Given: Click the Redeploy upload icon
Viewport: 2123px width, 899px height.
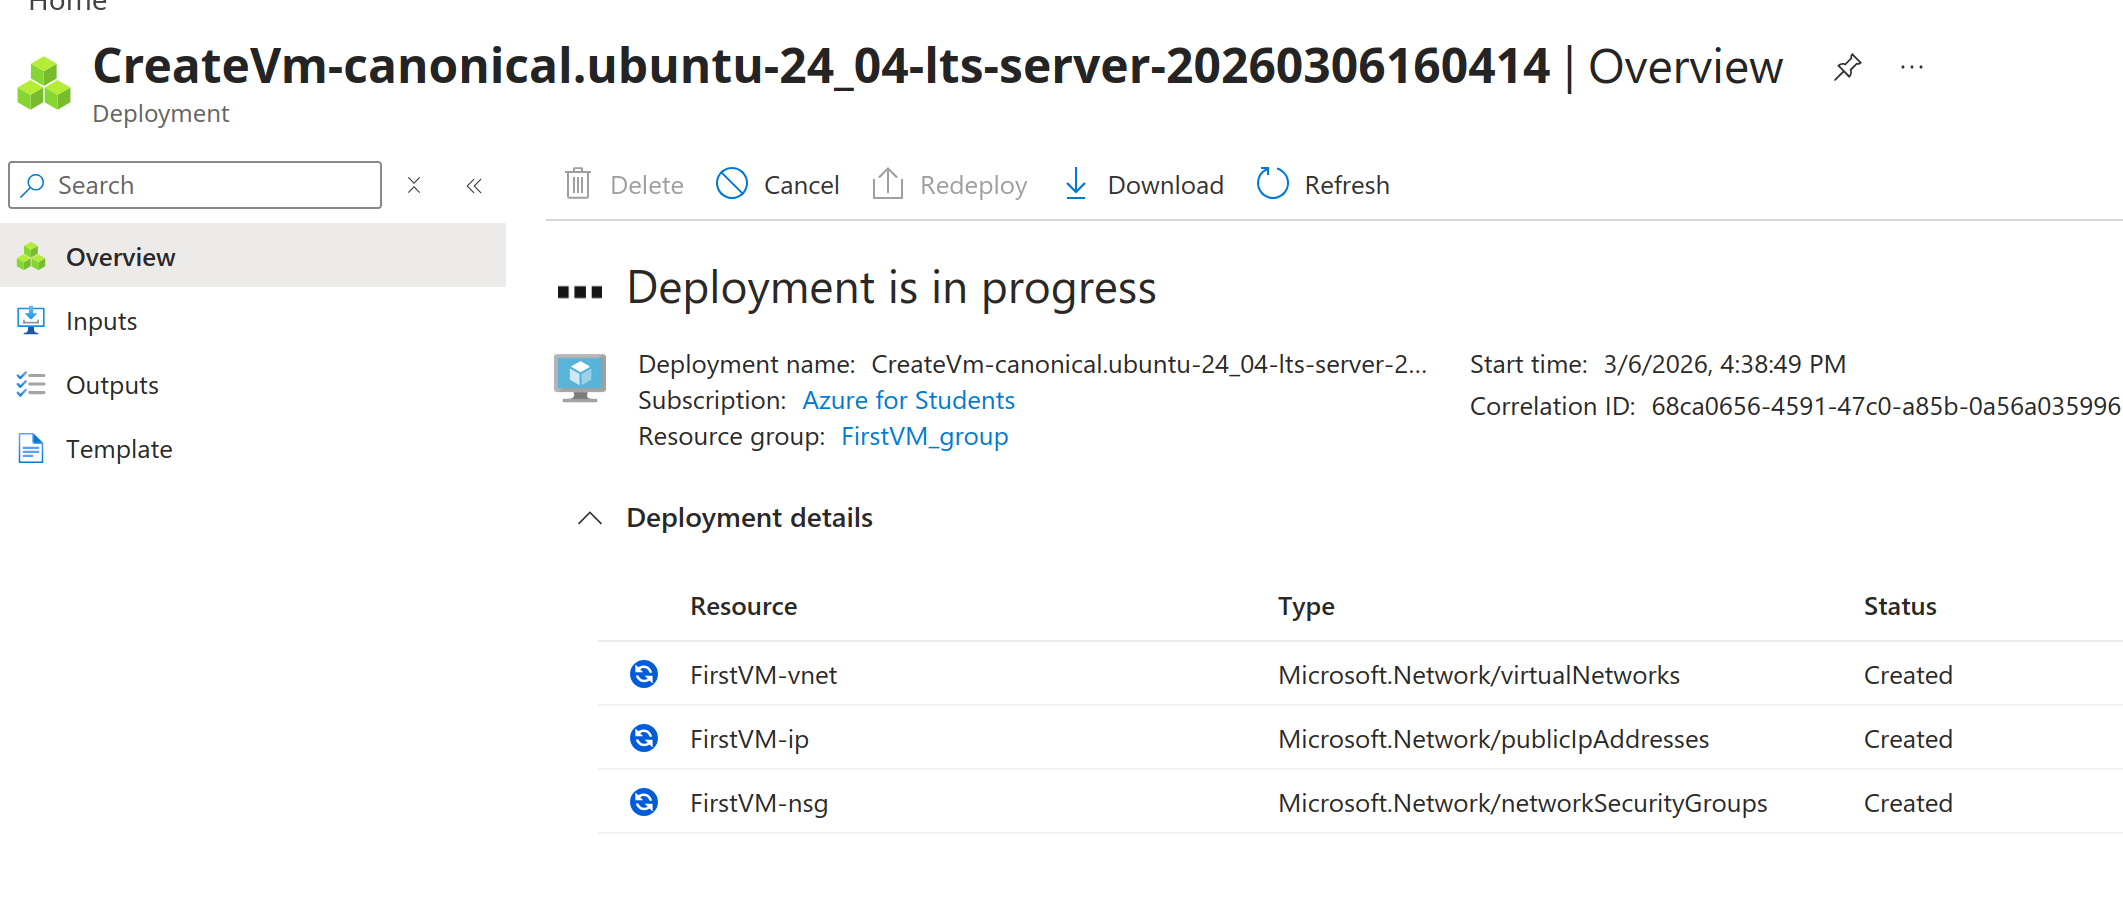Looking at the screenshot, I should pos(887,184).
